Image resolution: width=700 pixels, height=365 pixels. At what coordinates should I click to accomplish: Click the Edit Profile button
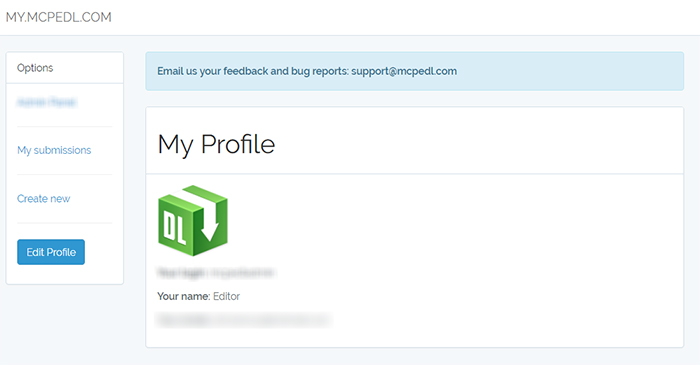coord(51,252)
